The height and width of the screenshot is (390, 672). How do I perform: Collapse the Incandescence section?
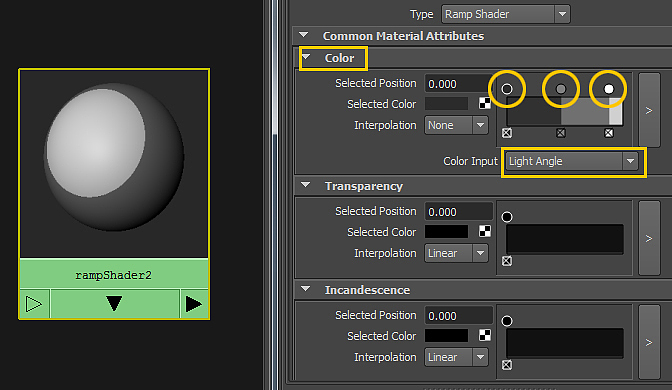point(306,289)
